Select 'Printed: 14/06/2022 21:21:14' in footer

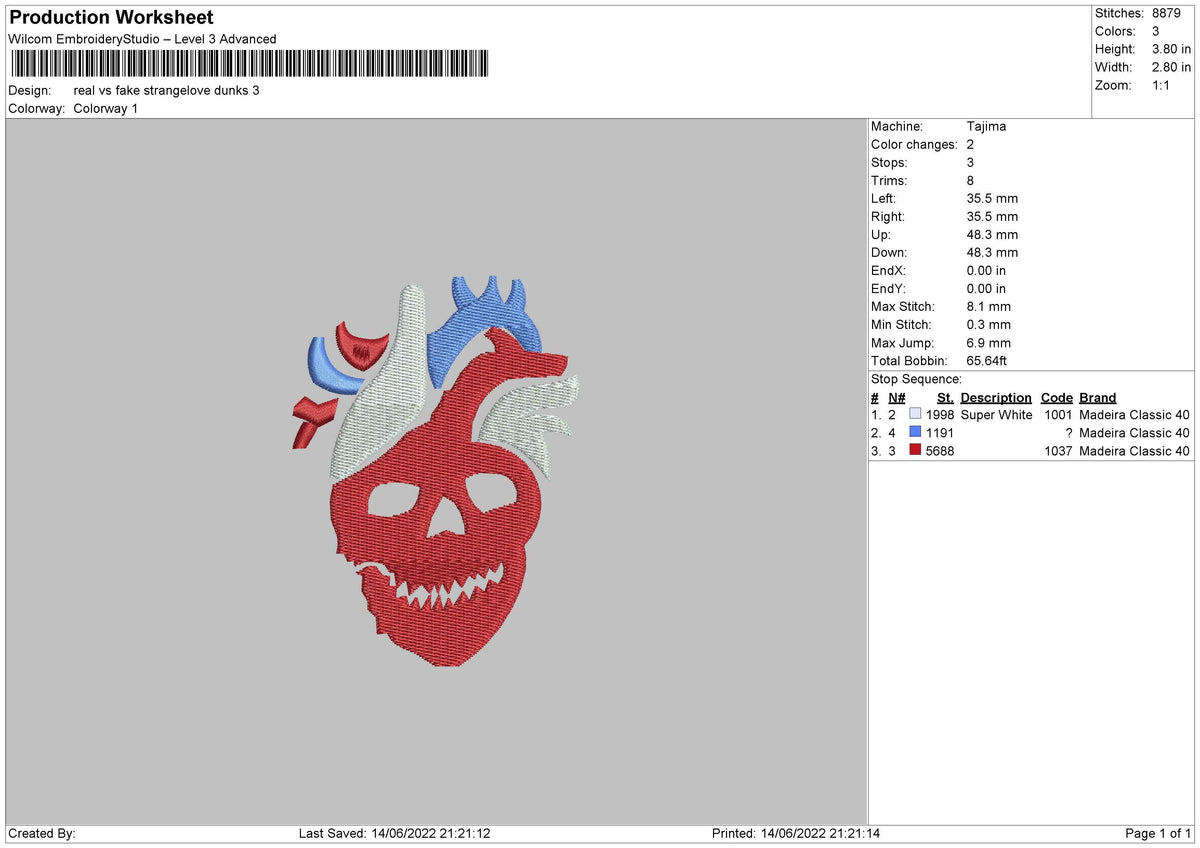[x=796, y=833]
